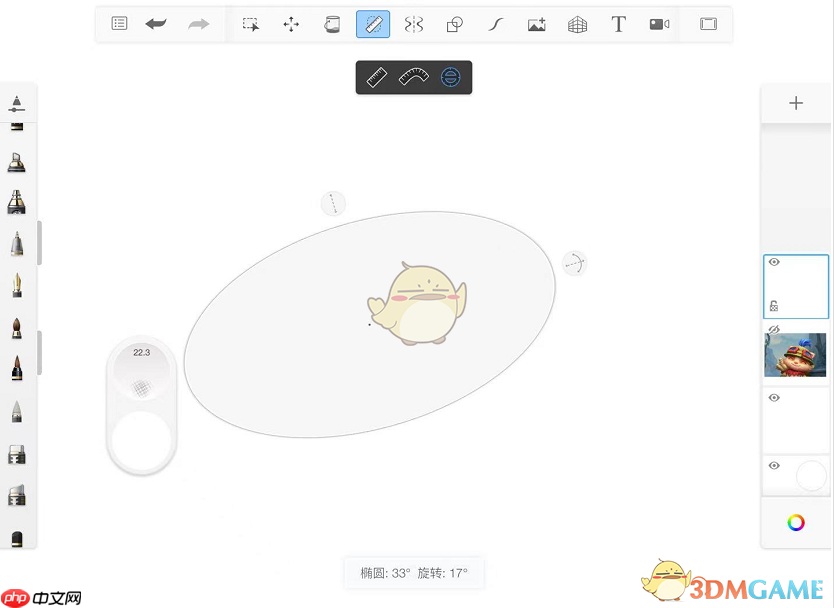Choose the straight ruler guide

(x=377, y=77)
